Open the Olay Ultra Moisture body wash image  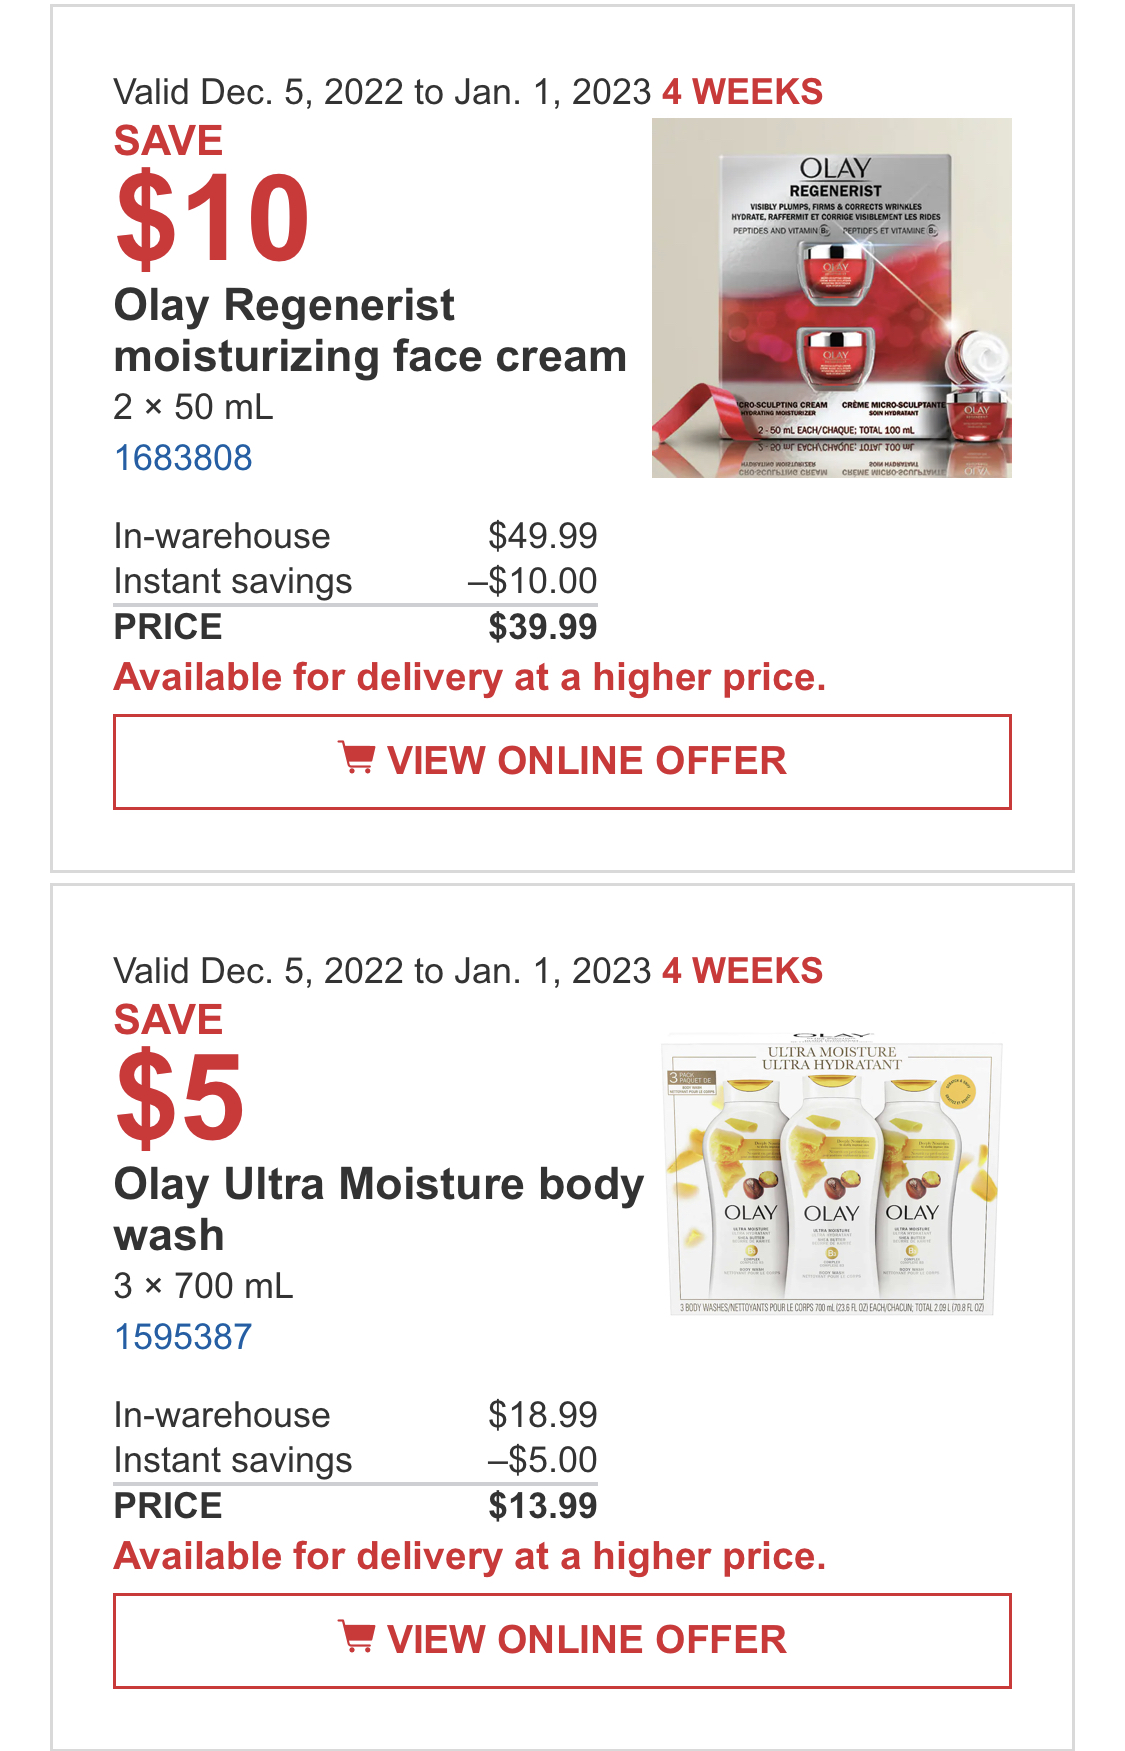[831, 1174]
